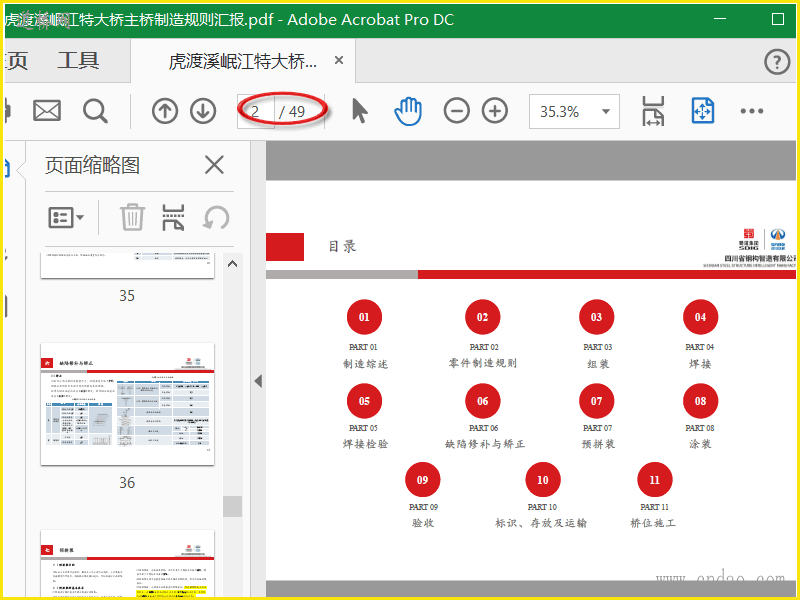The image size is (800, 600).
Task: Zoom in with the plus button
Action: click(x=495, y=111)
